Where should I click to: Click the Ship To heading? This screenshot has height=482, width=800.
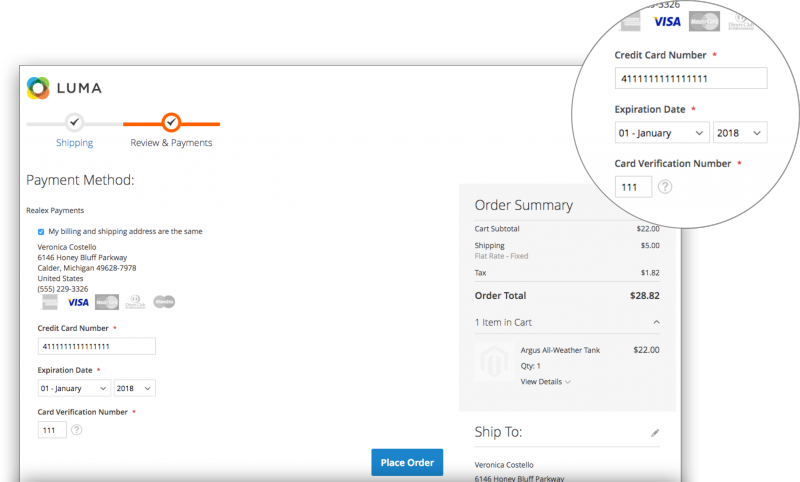click(x=498, y=432)
